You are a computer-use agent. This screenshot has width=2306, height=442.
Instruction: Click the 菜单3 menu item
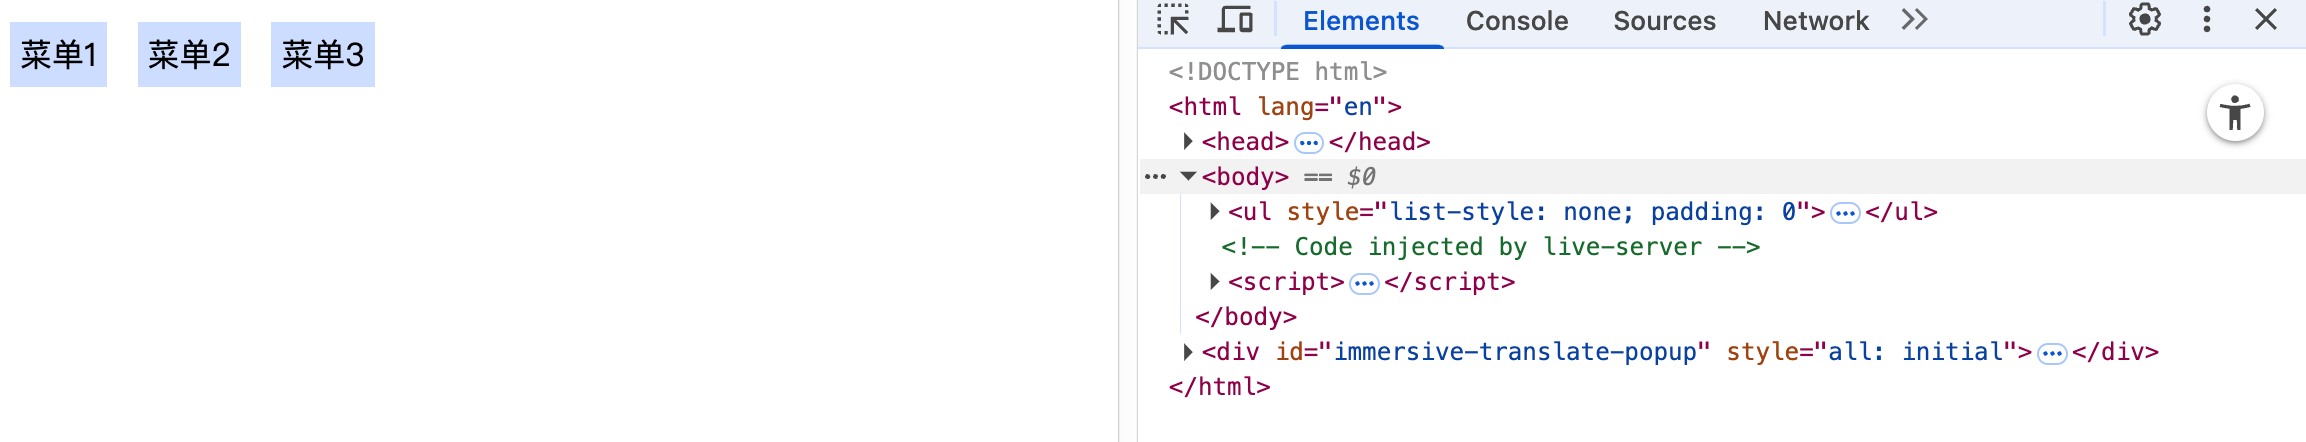coord(322,54)
